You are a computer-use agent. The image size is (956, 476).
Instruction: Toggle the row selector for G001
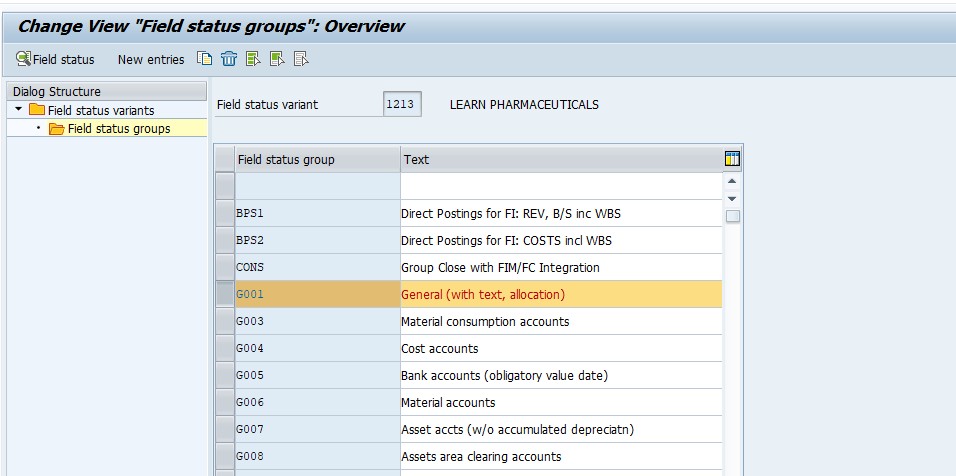[225, 294]
